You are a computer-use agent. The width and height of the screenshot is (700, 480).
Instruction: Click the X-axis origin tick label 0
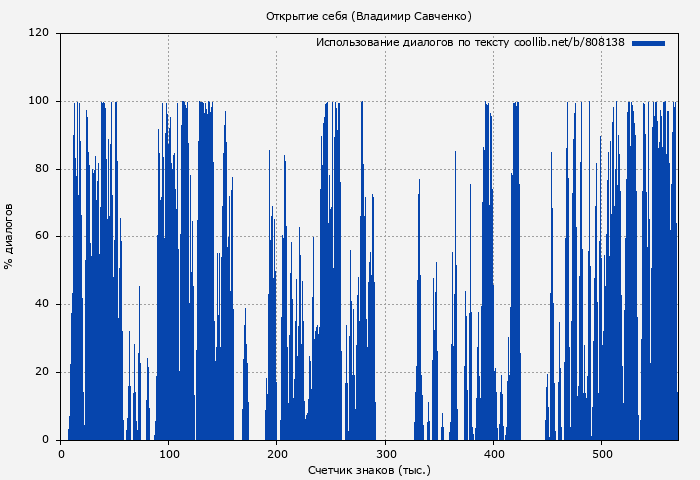(61, 454)
